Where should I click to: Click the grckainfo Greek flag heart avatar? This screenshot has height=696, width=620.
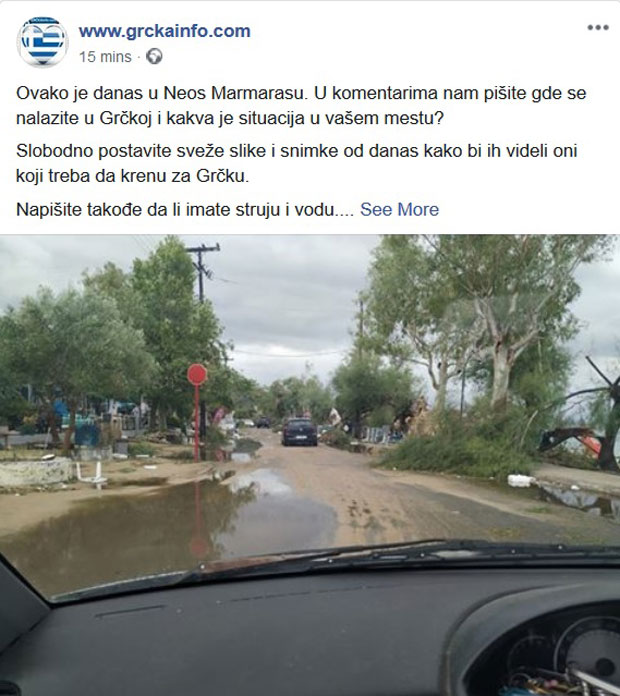point(43,42)
